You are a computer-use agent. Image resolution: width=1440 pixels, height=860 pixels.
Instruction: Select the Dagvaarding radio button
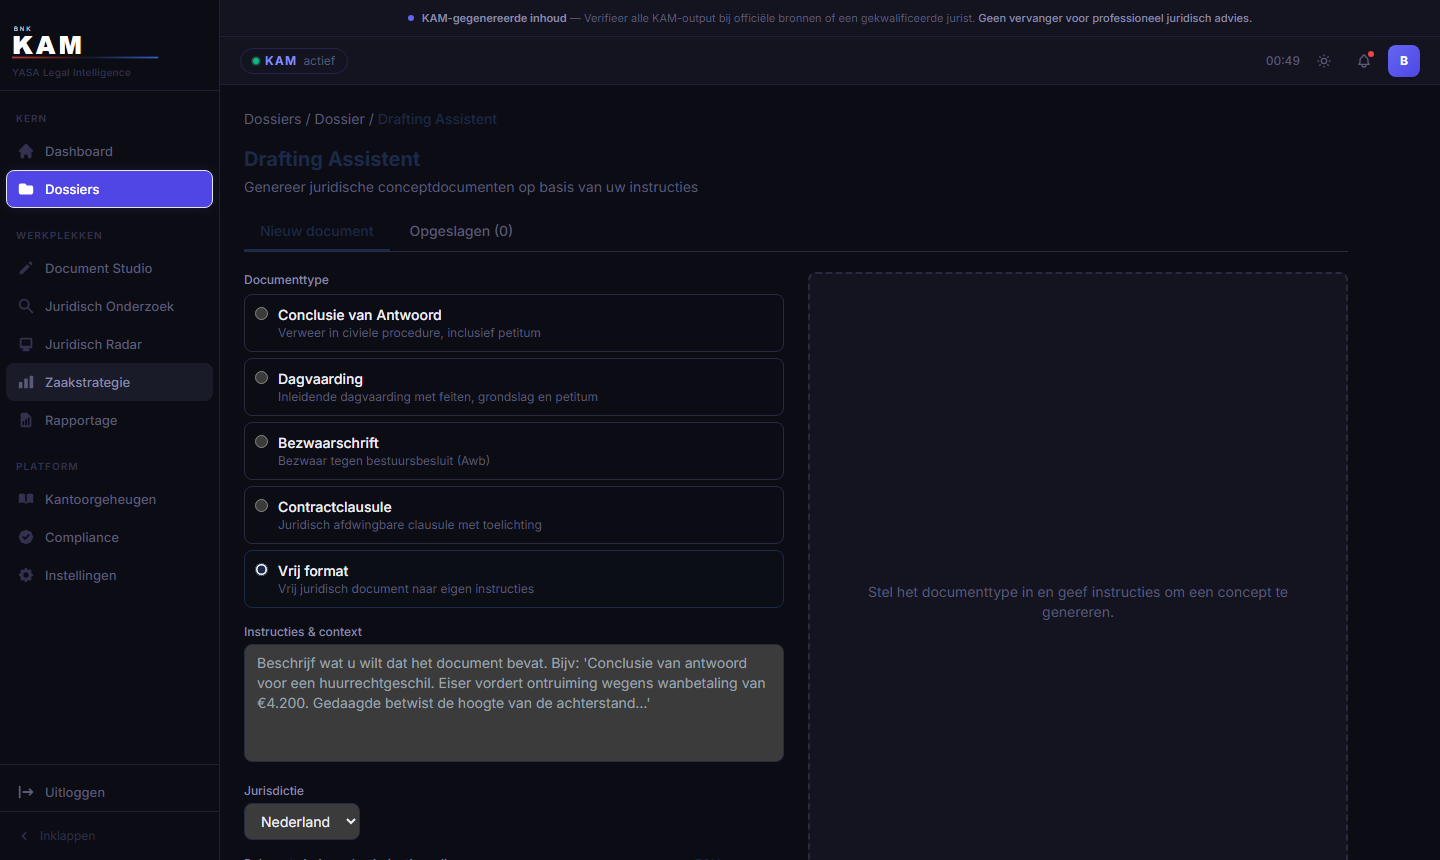(x=262, y=378)
